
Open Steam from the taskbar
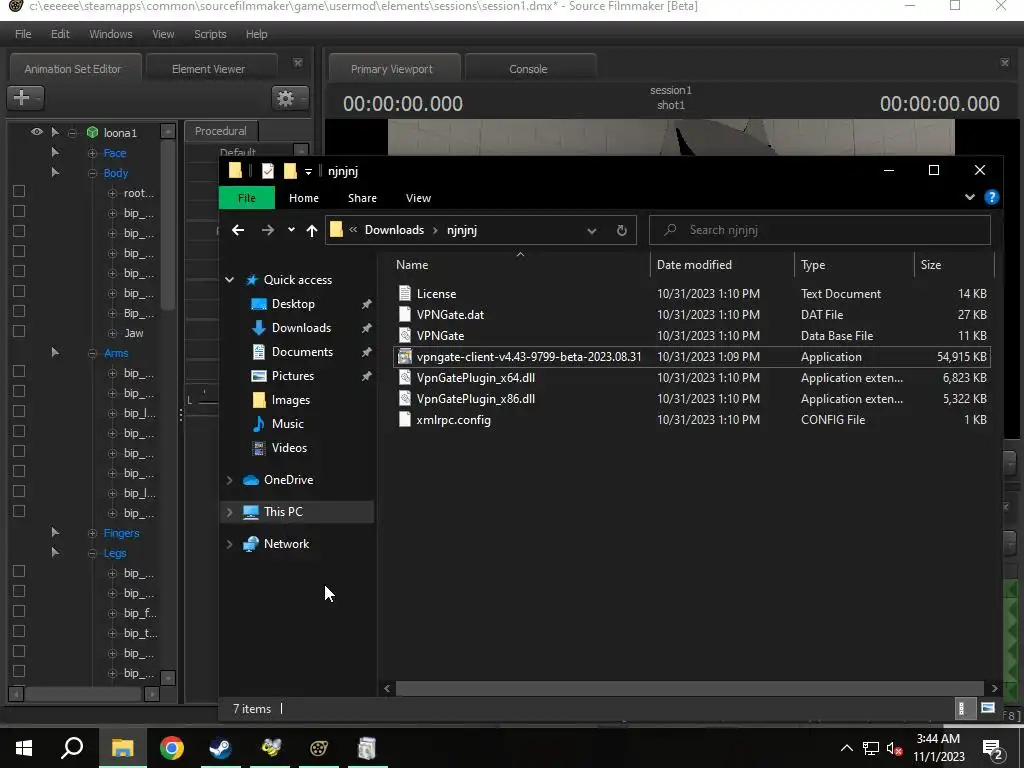pyautogui.click(x=220, y=748)
